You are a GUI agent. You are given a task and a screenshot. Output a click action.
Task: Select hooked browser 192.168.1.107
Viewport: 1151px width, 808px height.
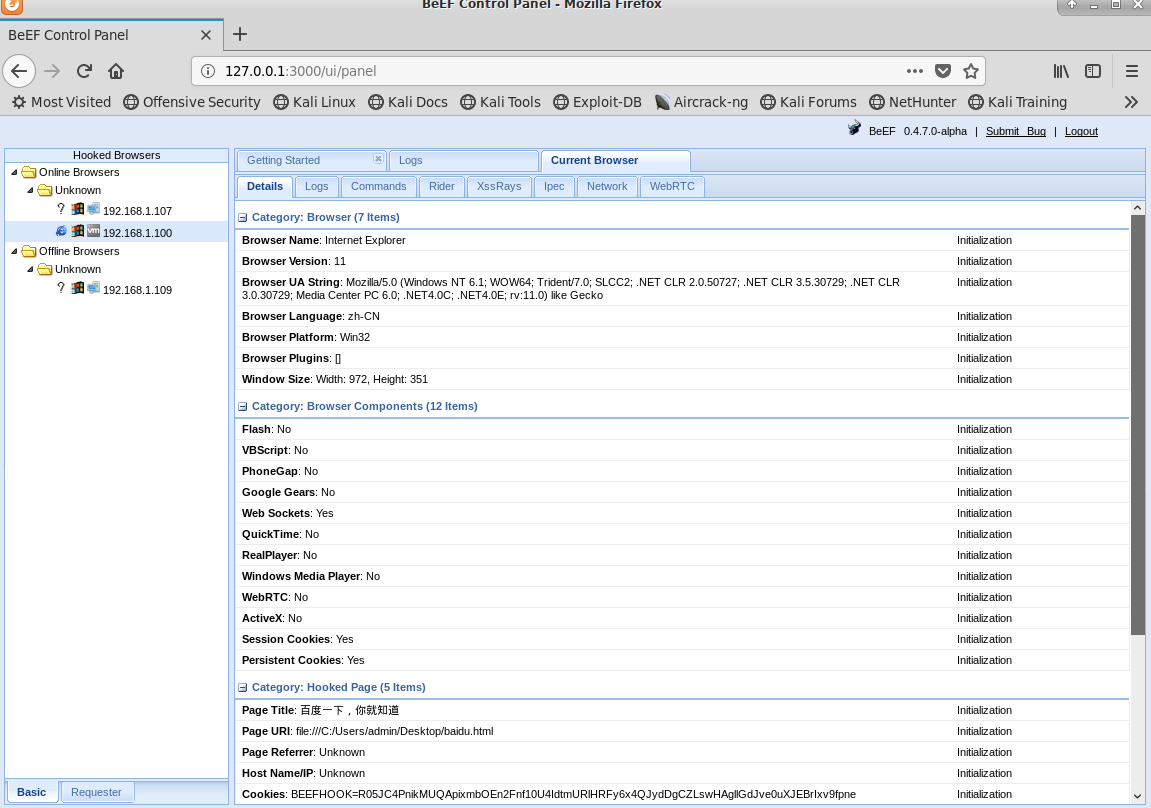pyautogui.click(x=137, y=211)
